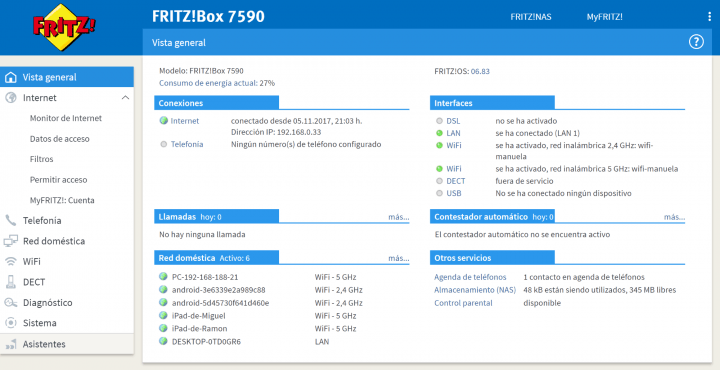Click the Red doméstica computers icon

coord(11,241)
